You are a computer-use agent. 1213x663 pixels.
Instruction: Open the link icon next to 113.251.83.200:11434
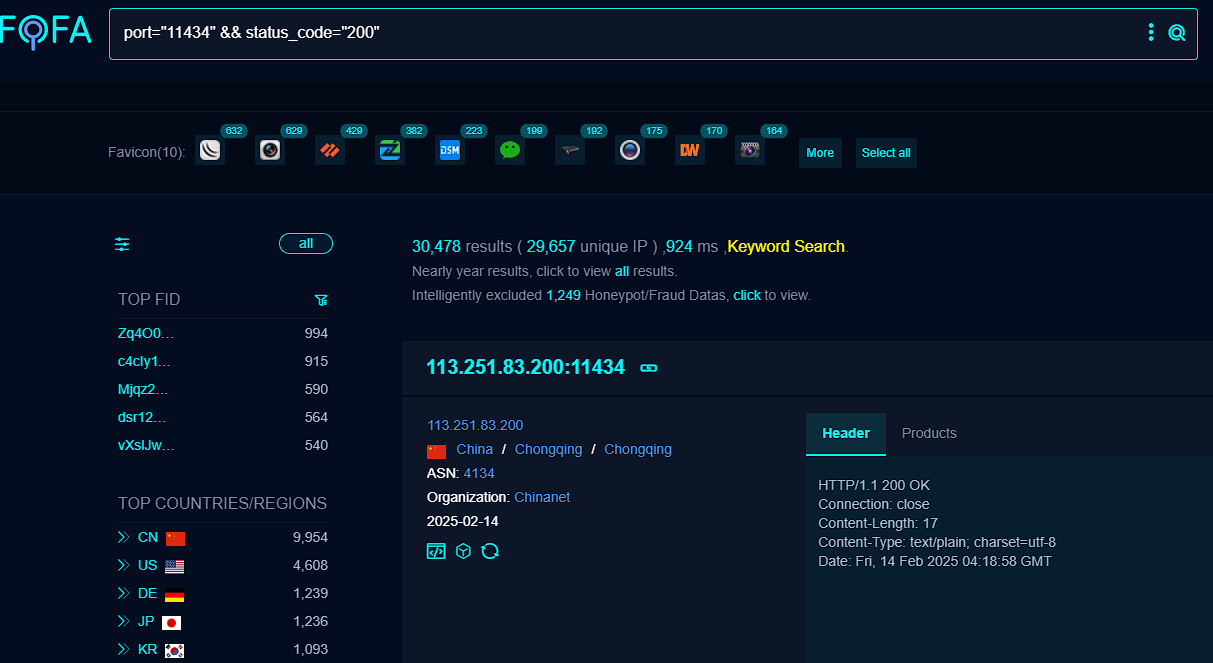pos(649,368)
